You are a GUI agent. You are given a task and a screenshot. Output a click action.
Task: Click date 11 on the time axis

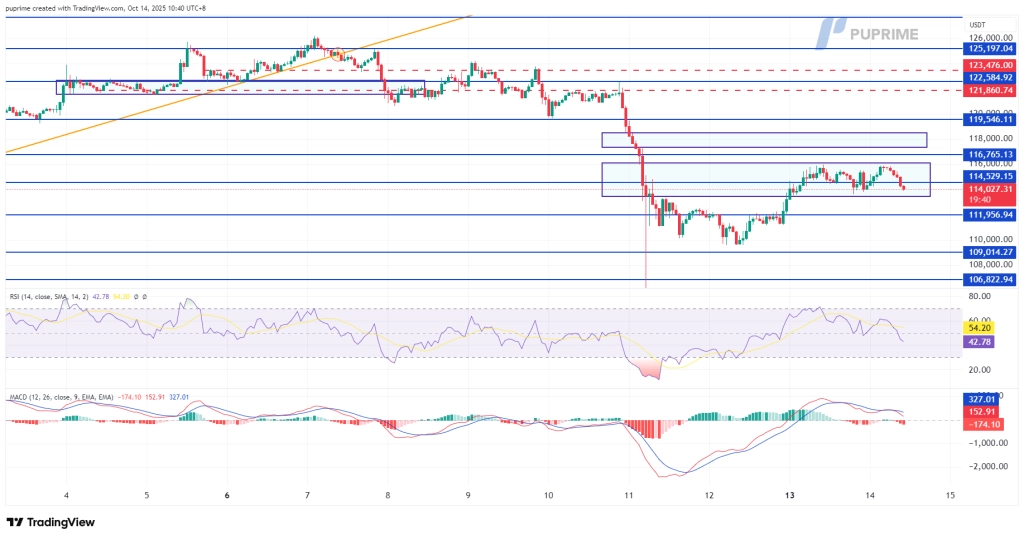[628, 495]
